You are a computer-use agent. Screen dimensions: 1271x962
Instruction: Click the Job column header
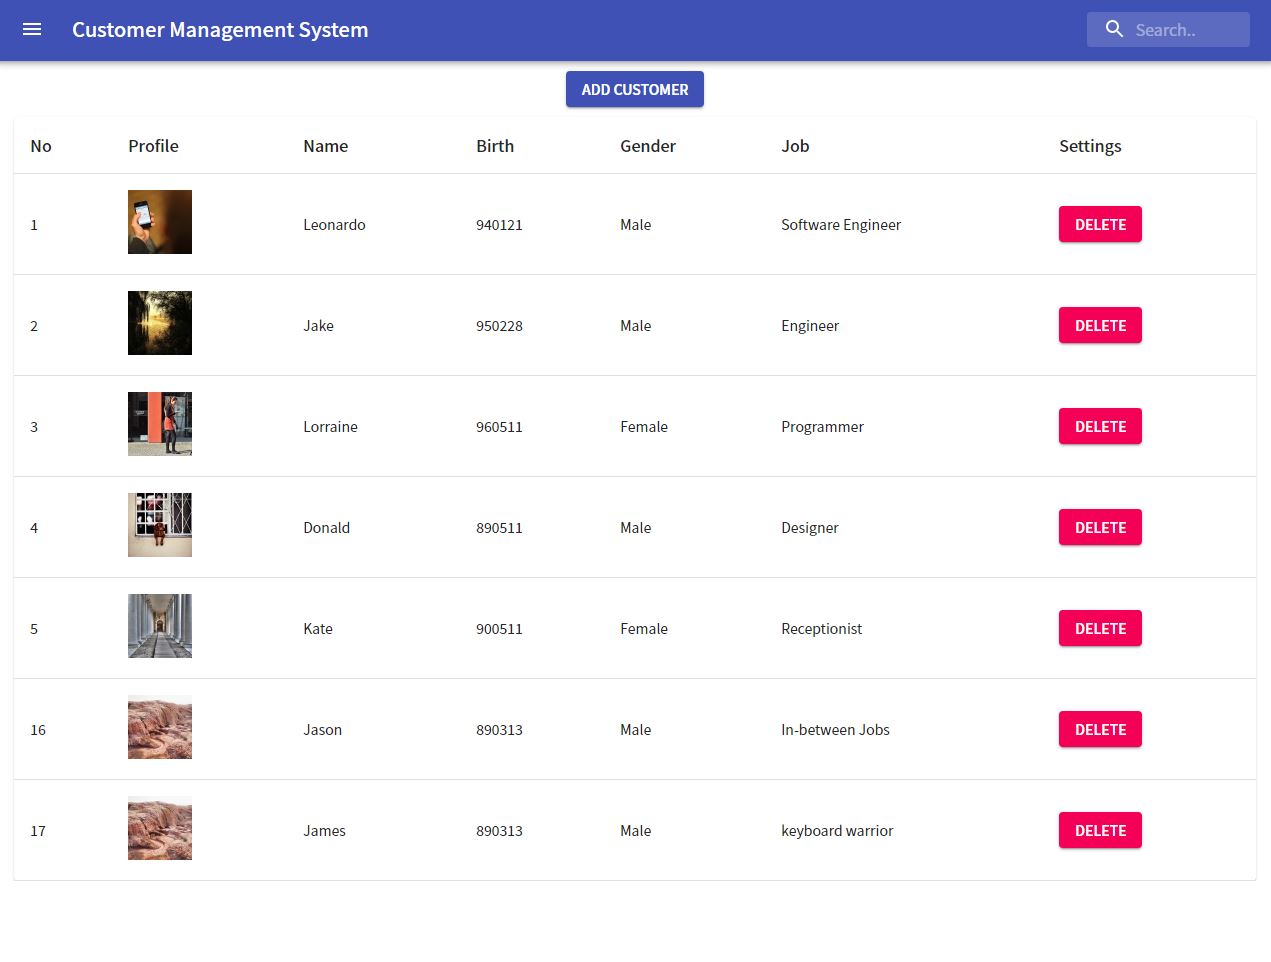pyautogui.click(x=795, y=146)
